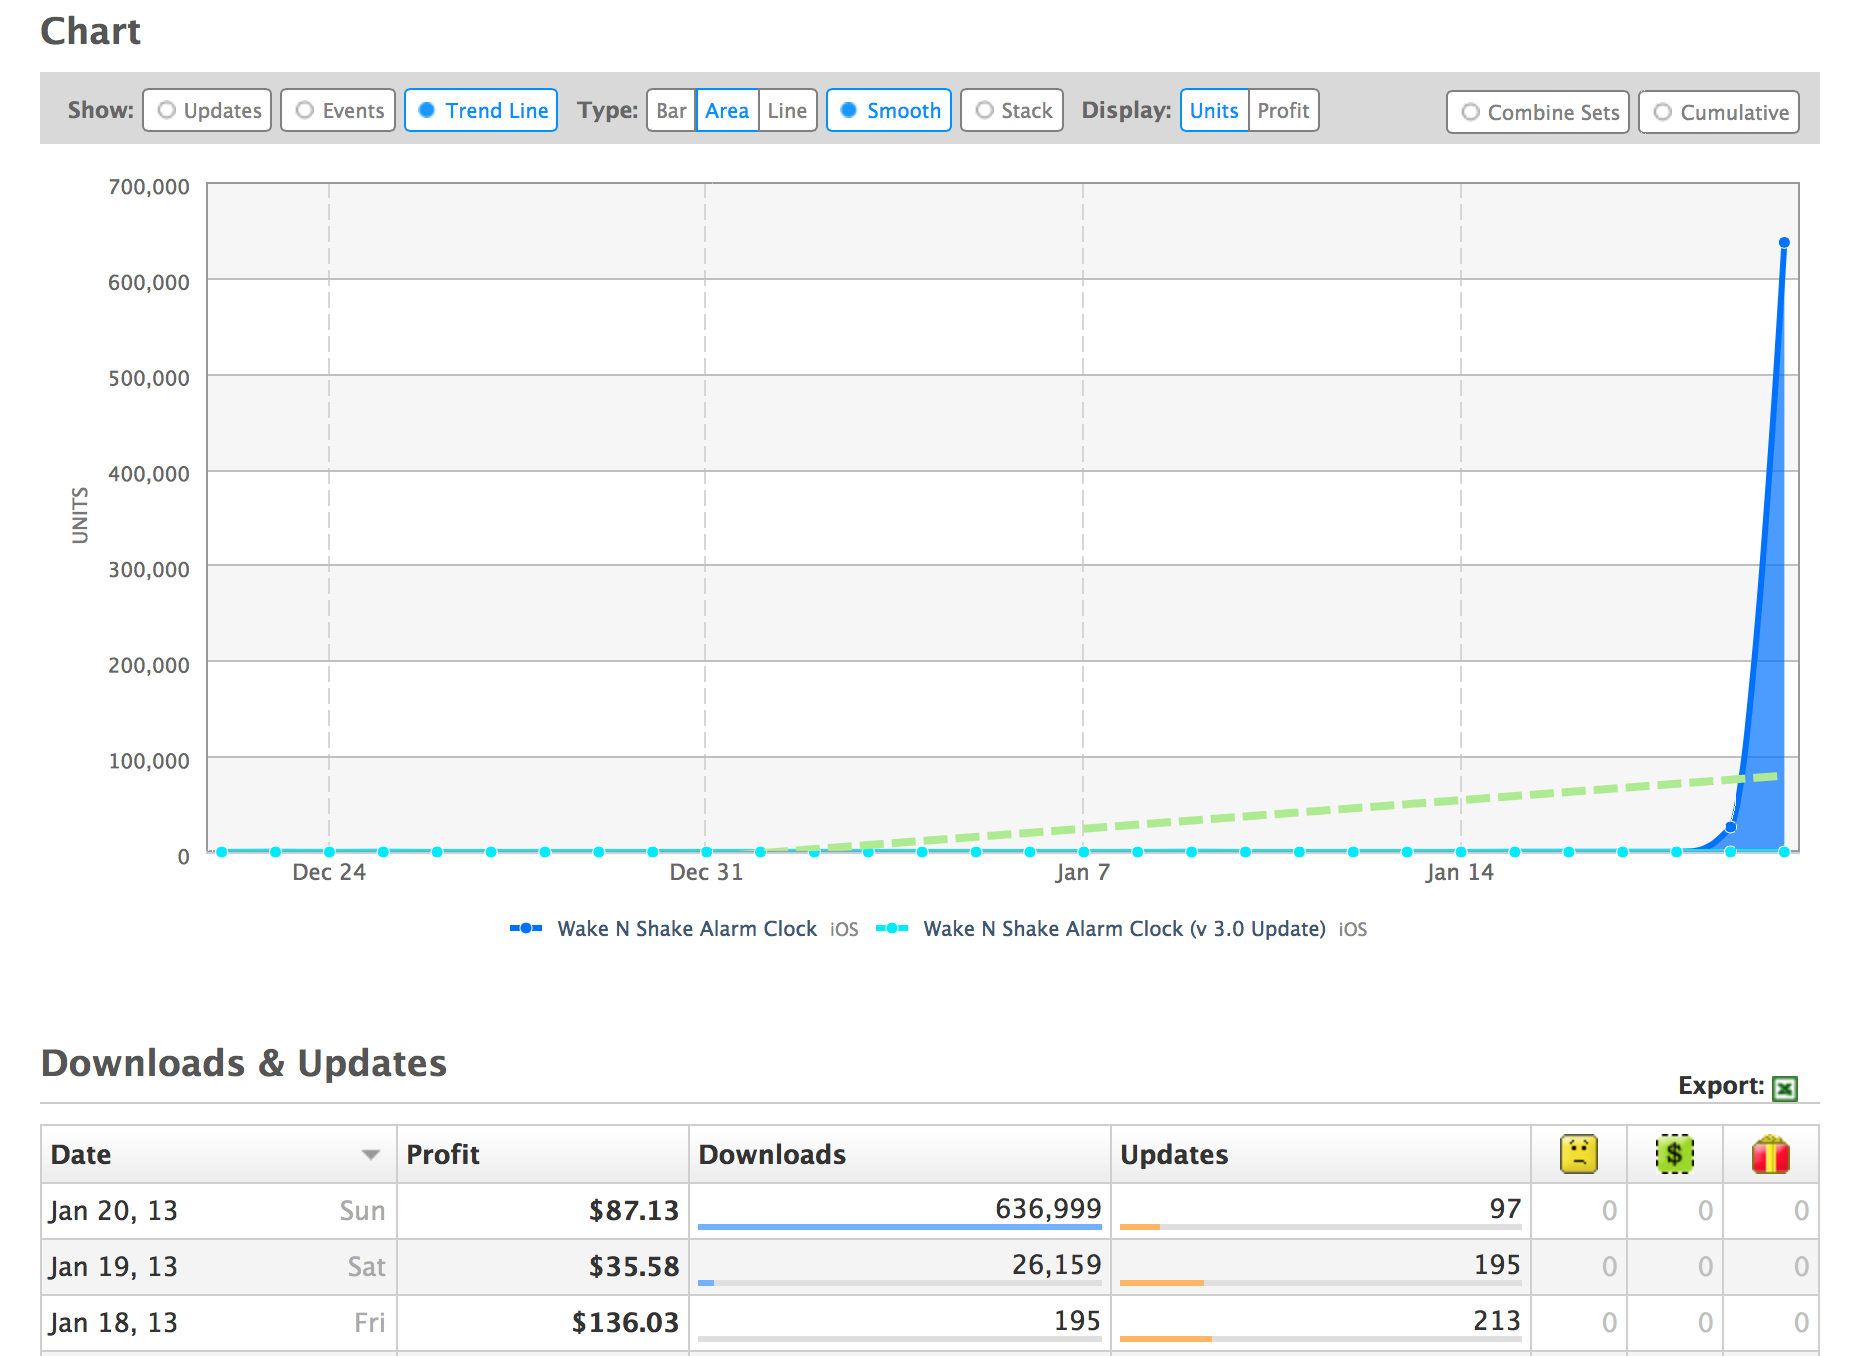Toggle the Updates show option

[207, 110]
